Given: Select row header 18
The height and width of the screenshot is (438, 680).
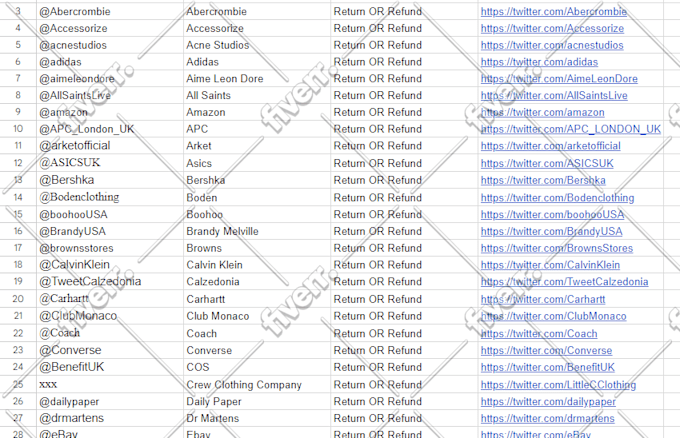Looking at the screenshot, I should coord(18,265).
